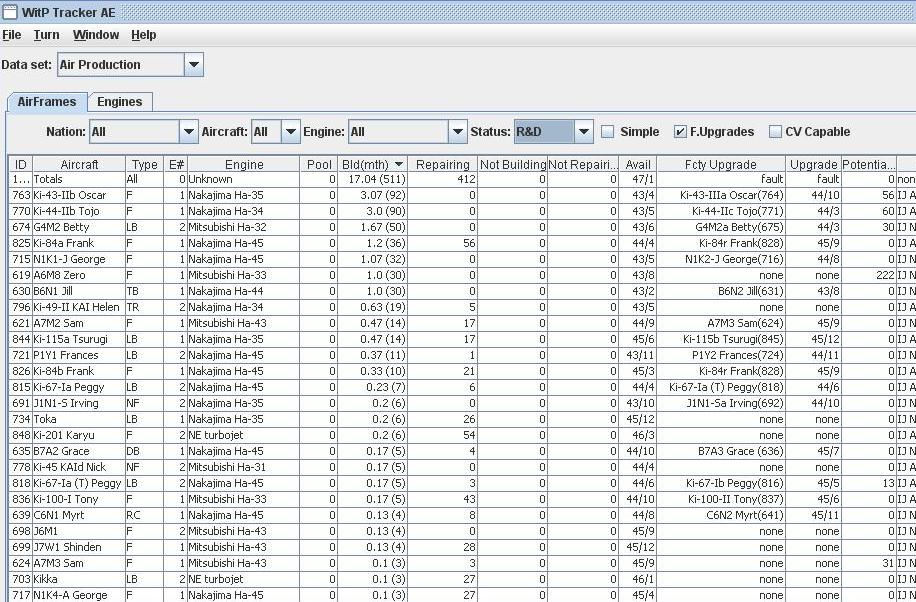Click the Ki-67-Ib Peggy(816) upgrade cell
The height and width of the screenshot is (602, 916).
(721, 483)
